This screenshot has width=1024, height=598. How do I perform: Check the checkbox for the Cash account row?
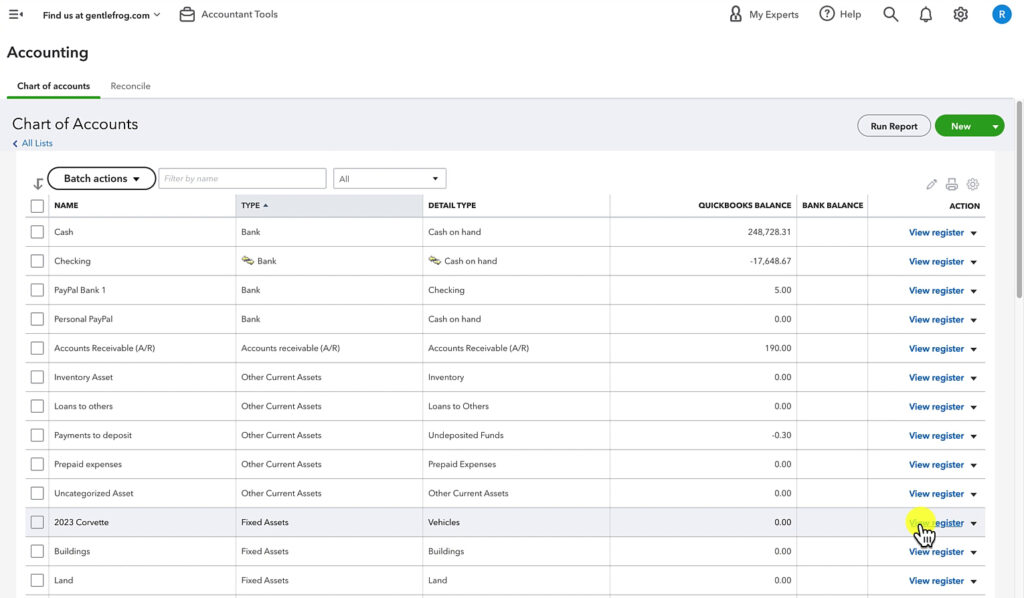tap(37, 232)
